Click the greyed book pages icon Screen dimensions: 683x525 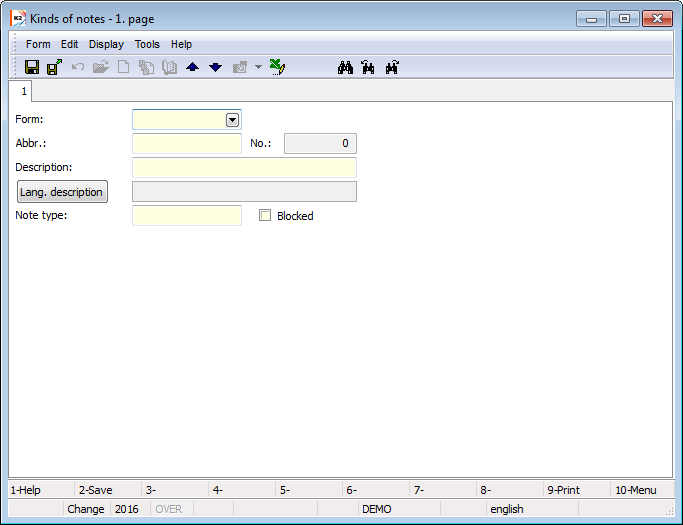pos(169,67)
